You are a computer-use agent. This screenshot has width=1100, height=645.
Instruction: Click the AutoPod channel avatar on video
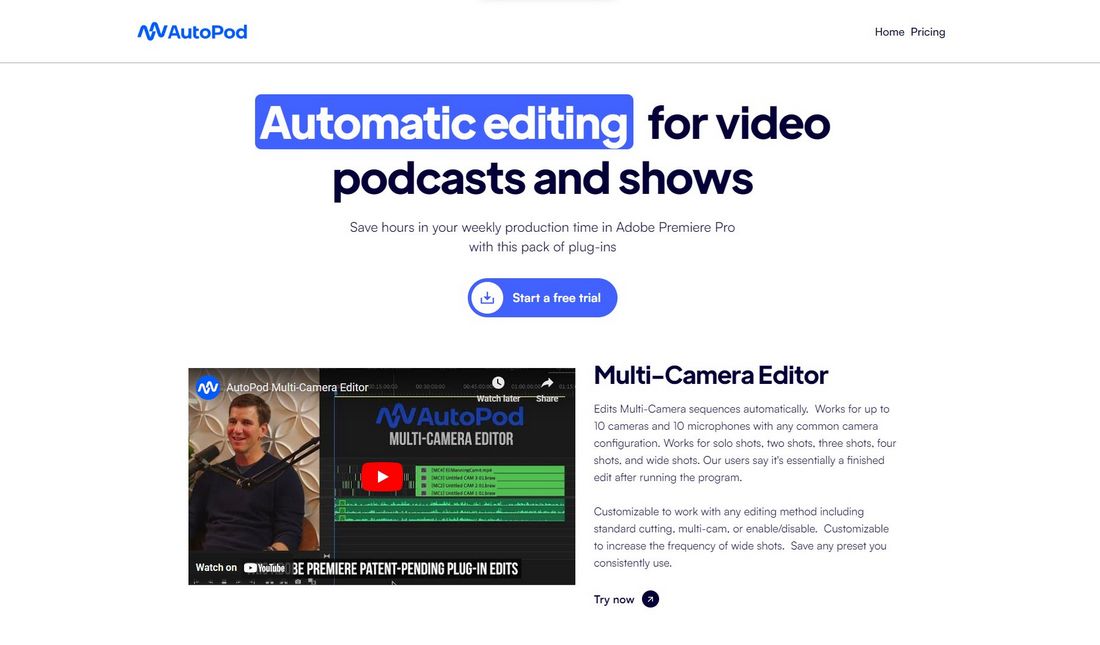click(x=208, y=387)
